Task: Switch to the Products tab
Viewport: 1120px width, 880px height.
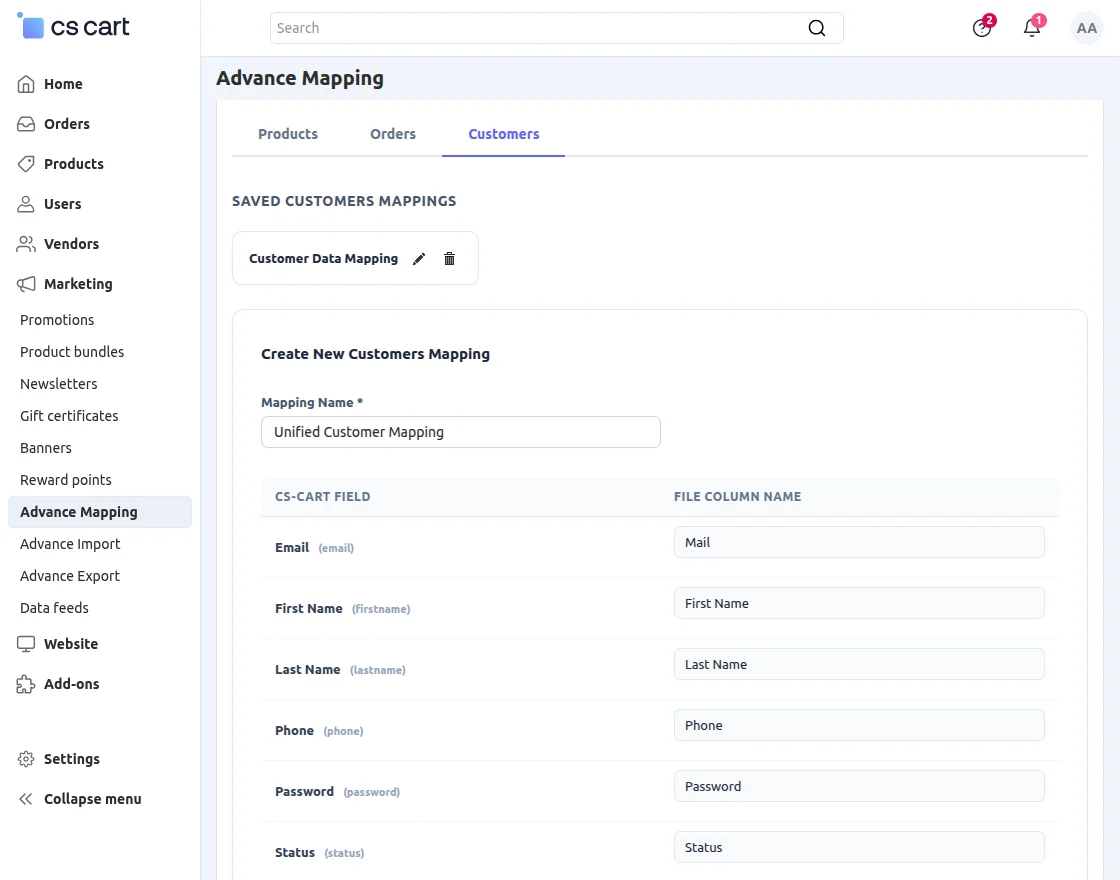Action: (x=288, y=134)
